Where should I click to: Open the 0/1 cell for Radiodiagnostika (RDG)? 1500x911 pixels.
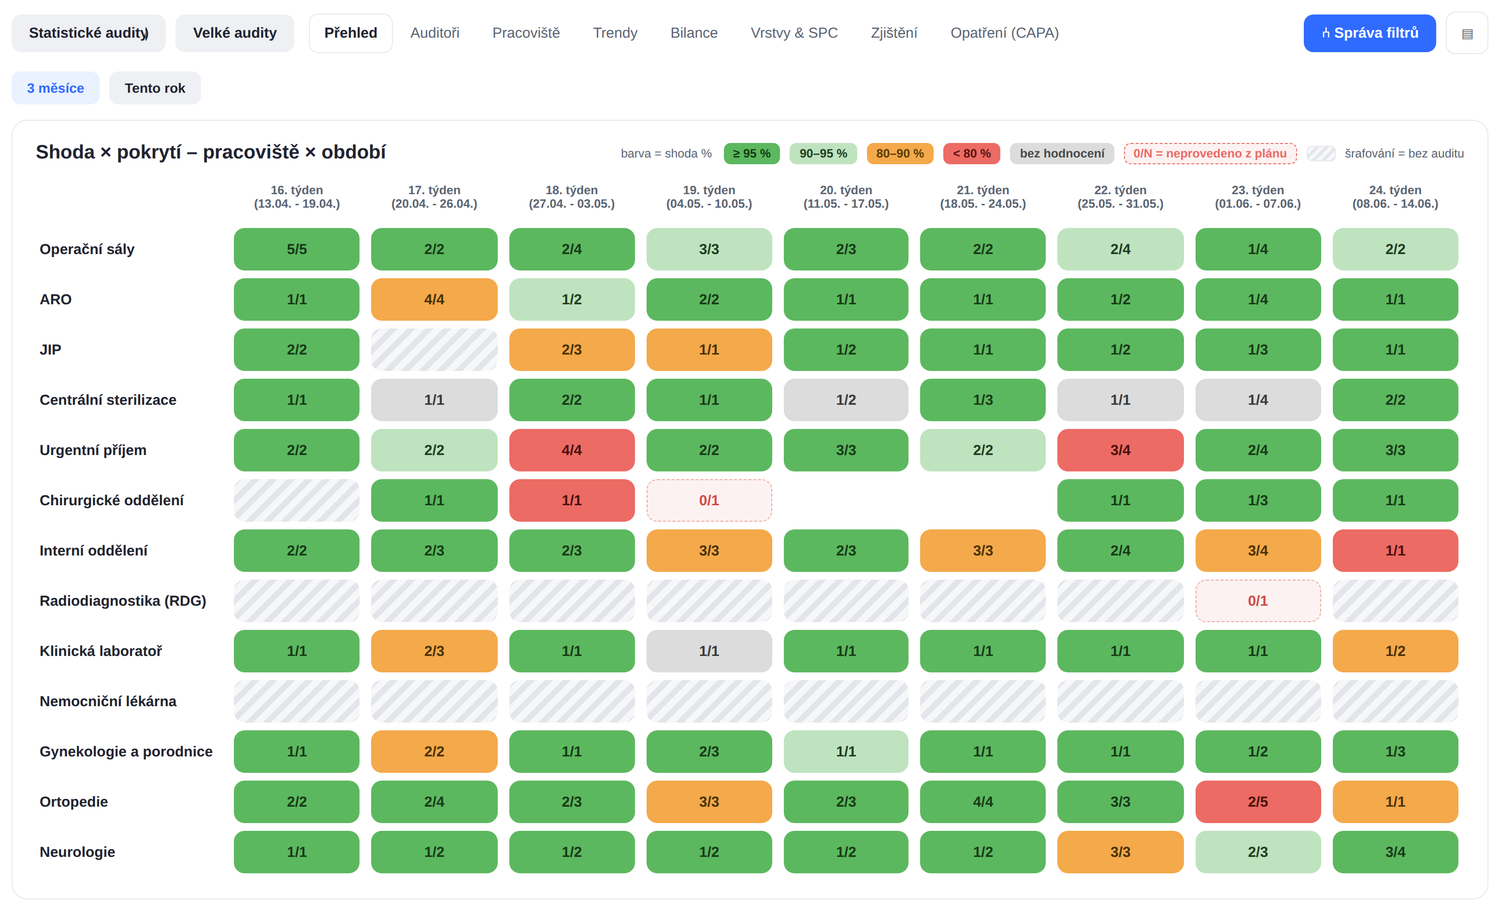coord(1258,601)
